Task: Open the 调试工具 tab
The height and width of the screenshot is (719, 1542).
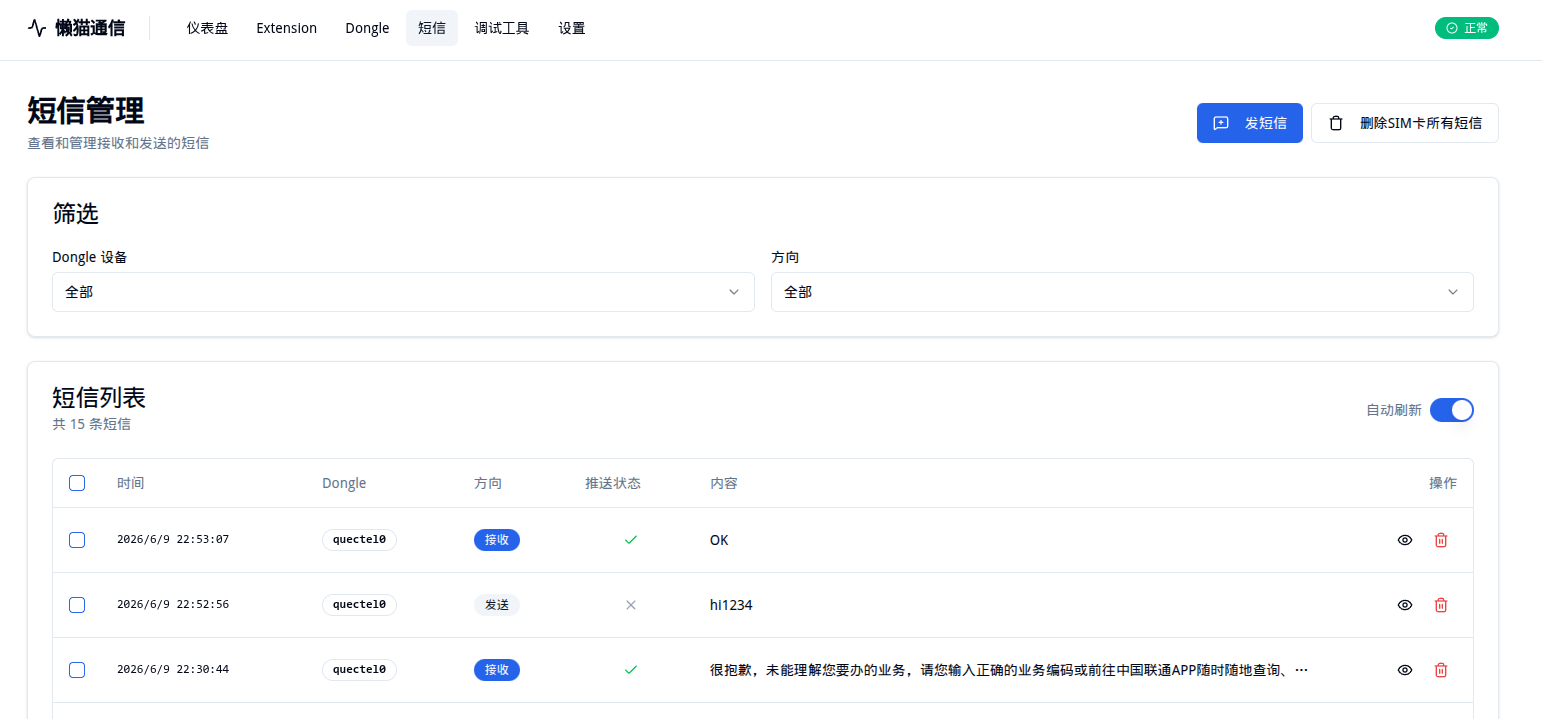Action: (502, 28)
